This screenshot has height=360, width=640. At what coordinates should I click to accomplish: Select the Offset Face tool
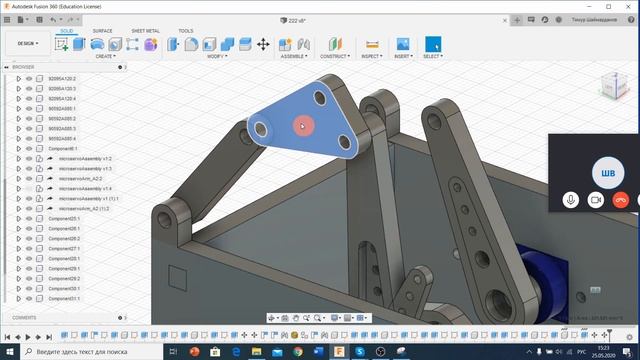245,44
